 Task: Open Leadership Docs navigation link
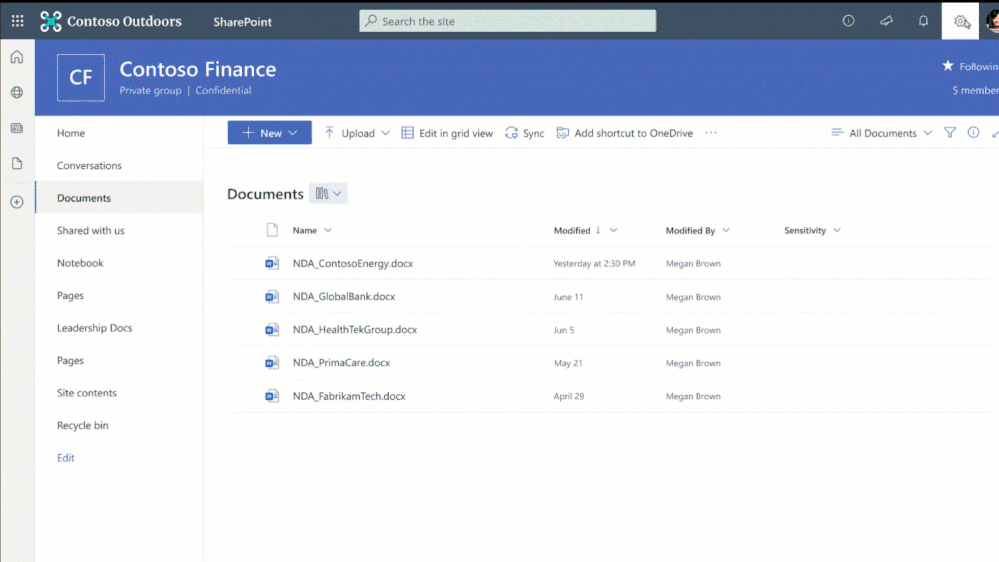94,328
